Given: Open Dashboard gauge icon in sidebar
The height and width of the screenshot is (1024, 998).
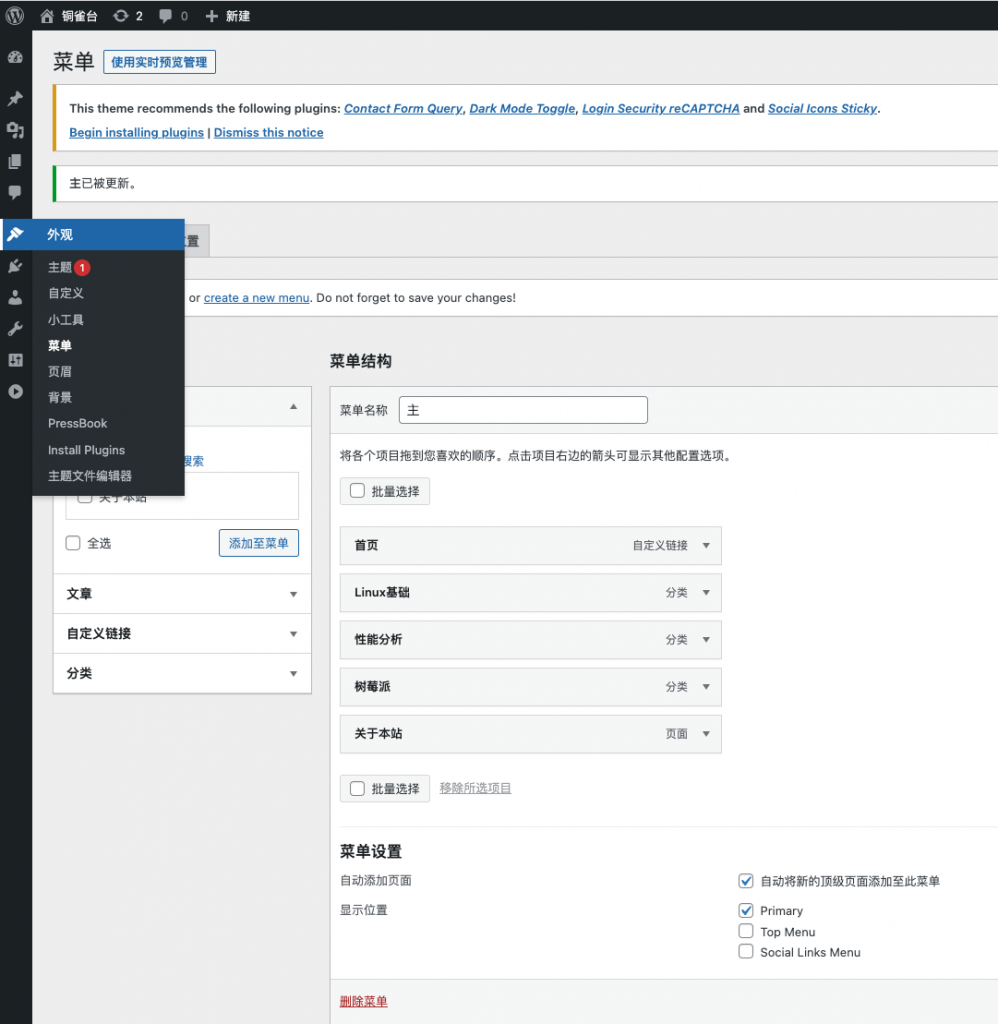Looking at the screenshot, I should 15,57.
